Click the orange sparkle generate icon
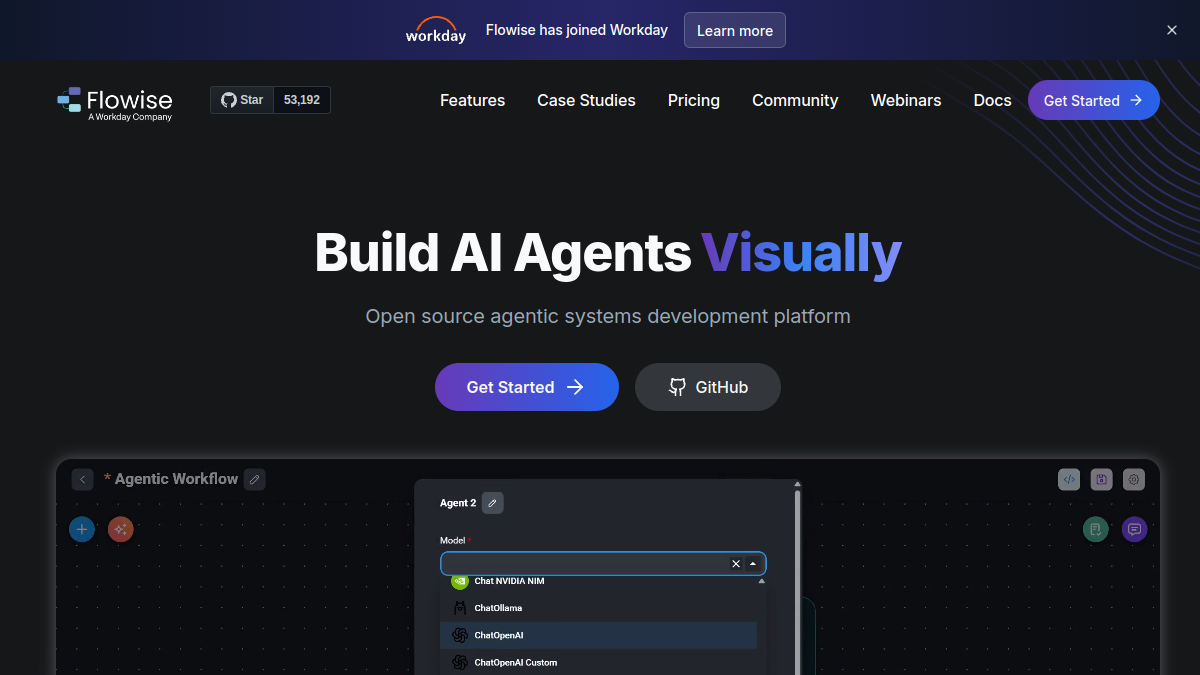Viewport: 1200px width, 675px height. (x=121, y=529)
